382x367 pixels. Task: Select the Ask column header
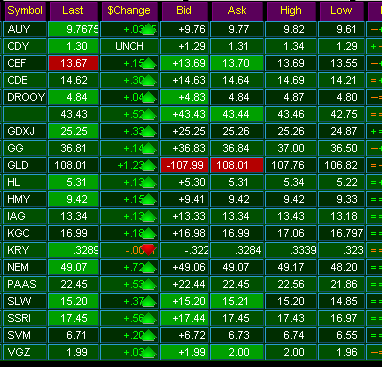[x=237, y=11]
